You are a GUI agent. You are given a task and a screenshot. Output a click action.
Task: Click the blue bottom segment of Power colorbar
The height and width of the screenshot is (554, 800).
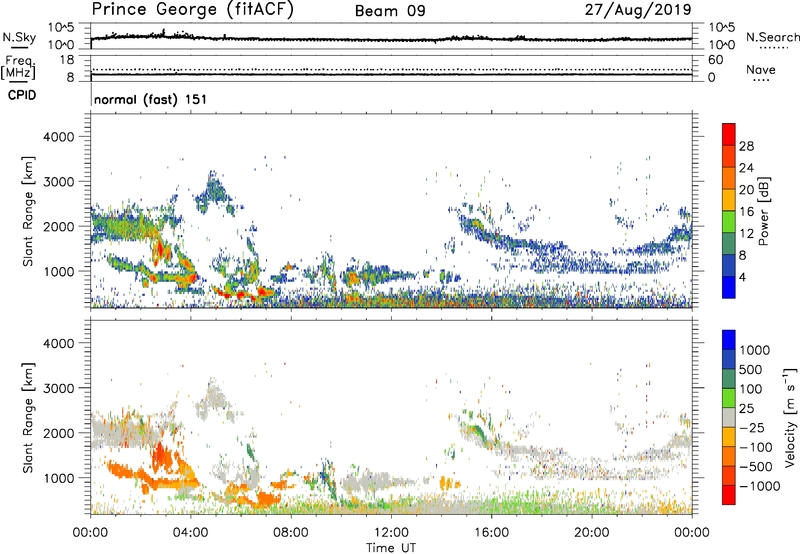click(x=729, y=287)
